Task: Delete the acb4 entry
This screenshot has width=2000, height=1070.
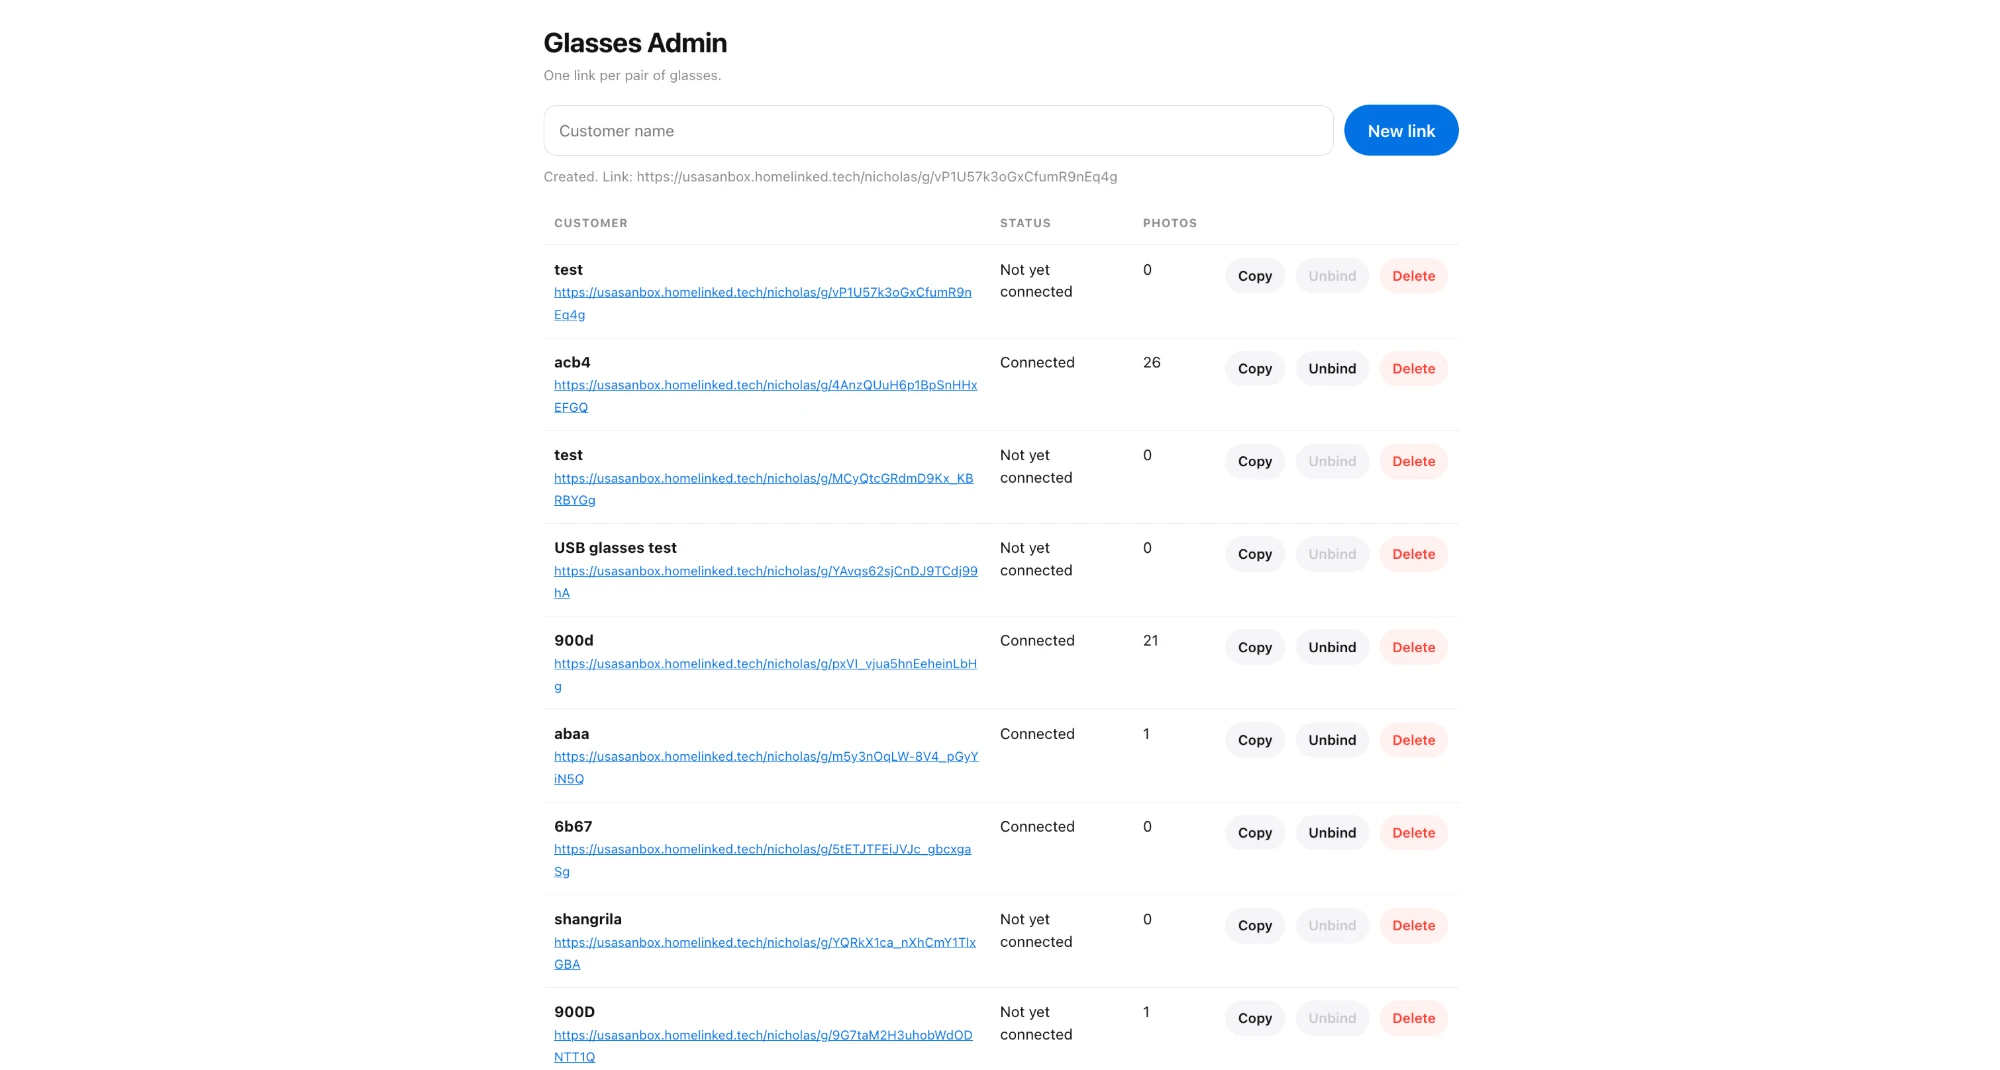Action: point(1413,369)
